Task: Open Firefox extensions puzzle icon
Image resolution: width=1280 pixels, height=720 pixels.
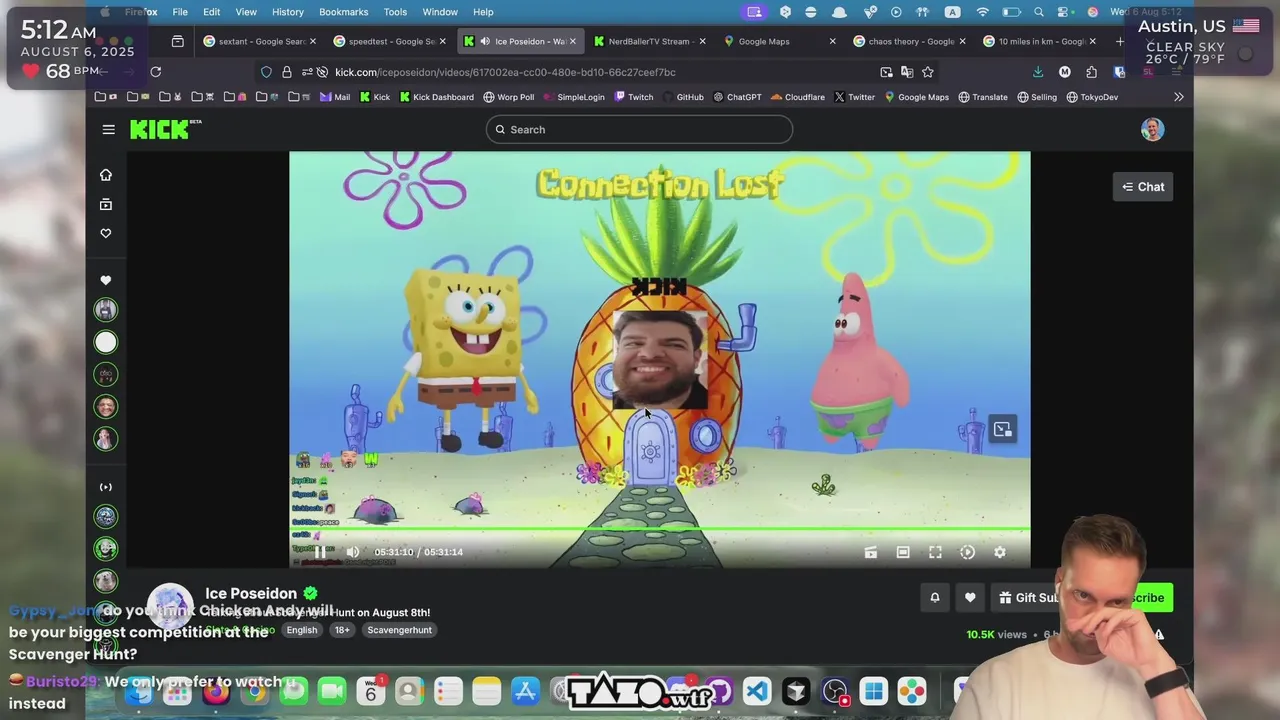Action: (x=1091, y=72)
